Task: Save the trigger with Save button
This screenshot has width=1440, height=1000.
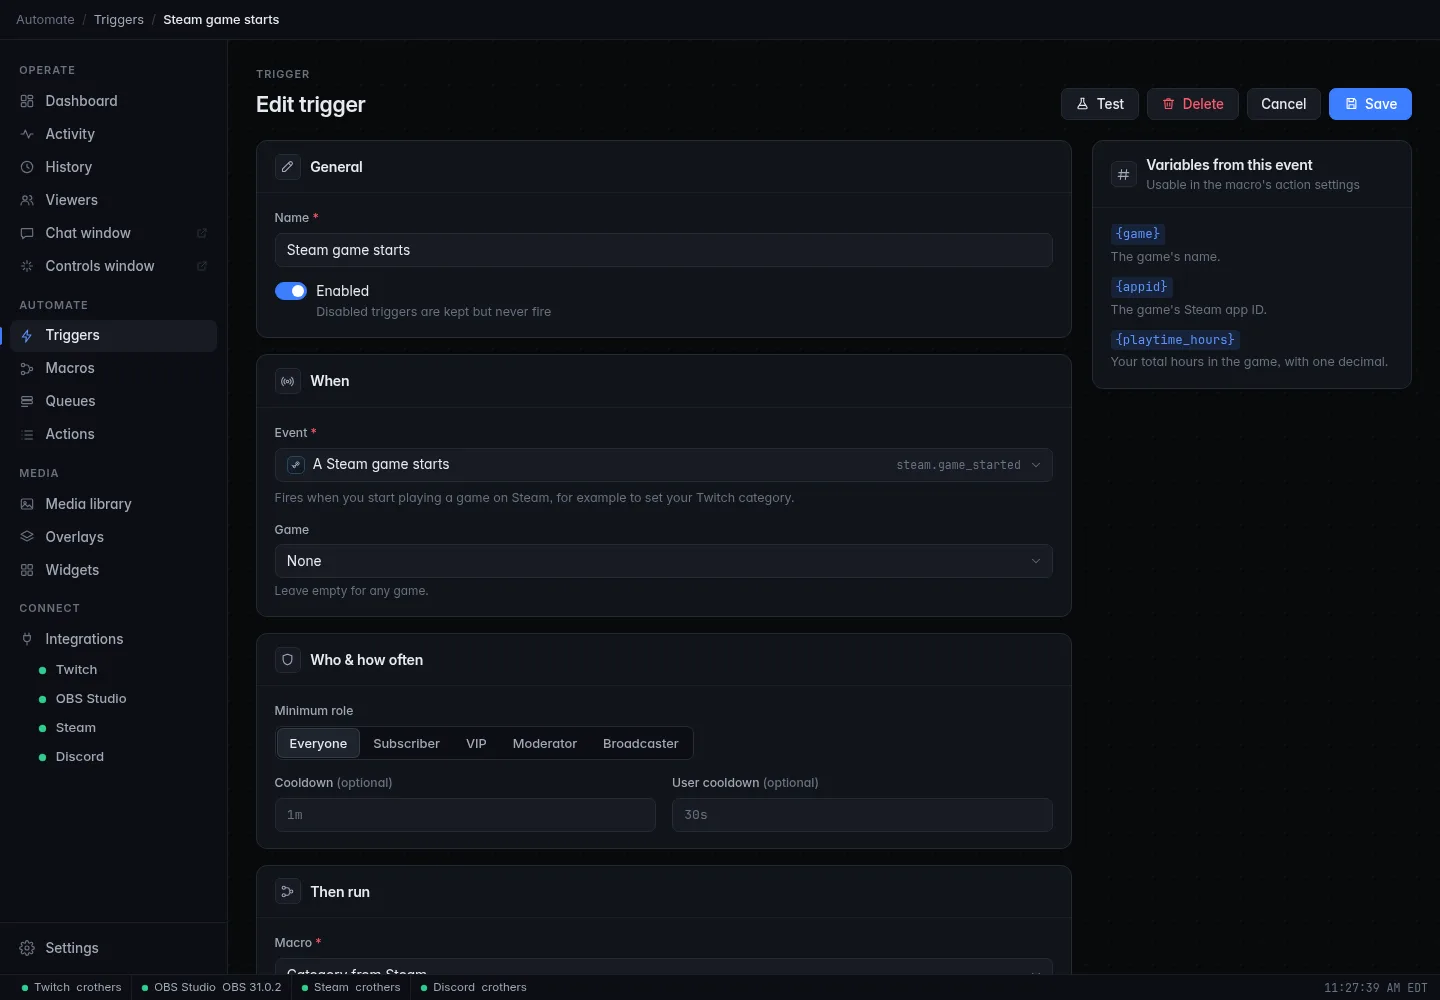Action: tap(1370, 104)
